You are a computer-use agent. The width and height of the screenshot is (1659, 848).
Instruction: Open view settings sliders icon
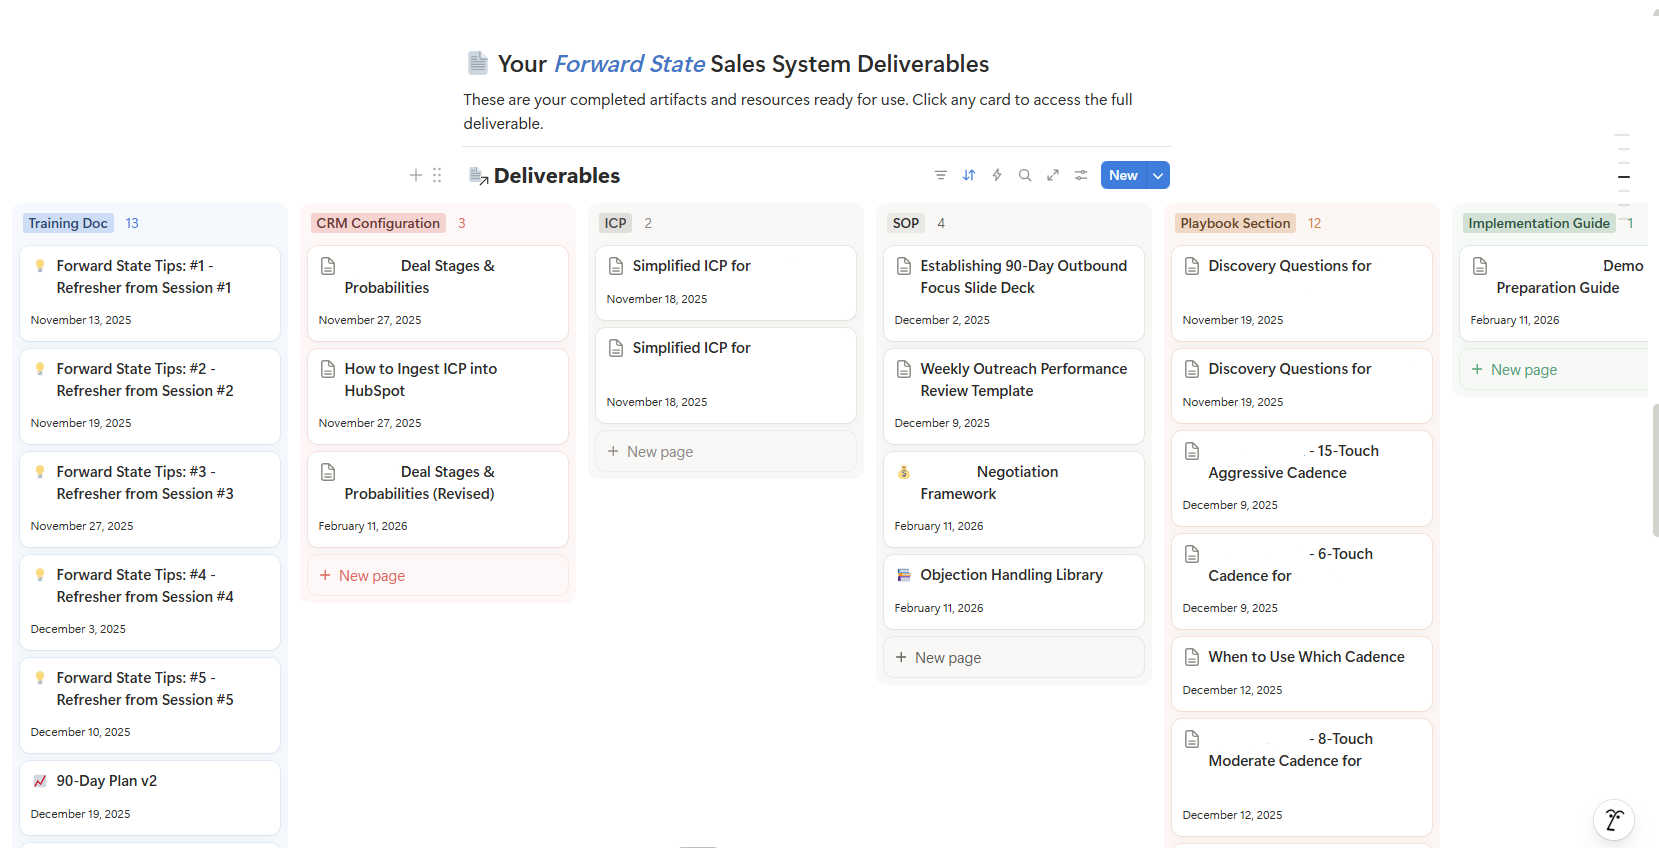tap(1081, 175)
